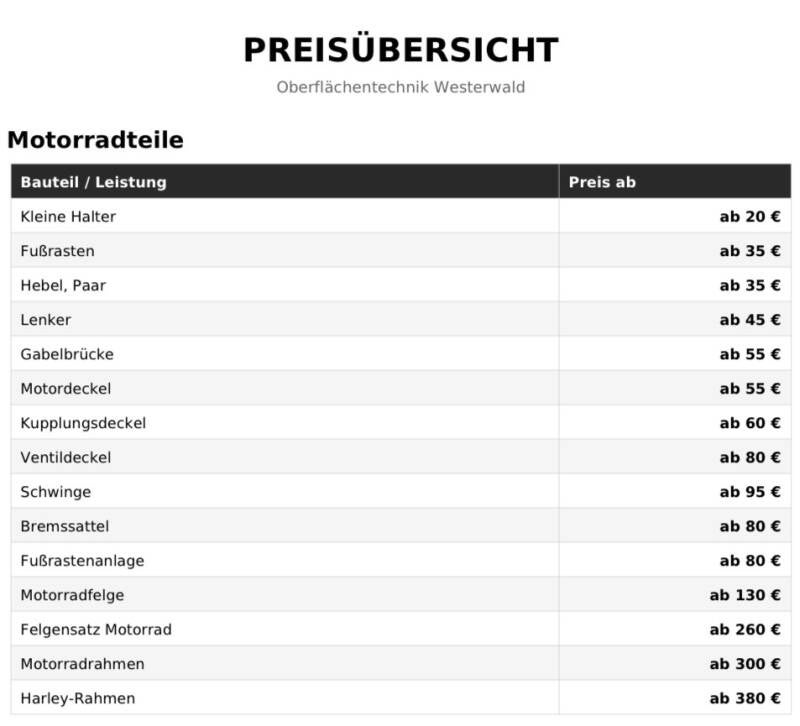Click the Fußrasten table entry
Image resolution: width=800 pixels, height=726 pixels.
tap(58, 251)
